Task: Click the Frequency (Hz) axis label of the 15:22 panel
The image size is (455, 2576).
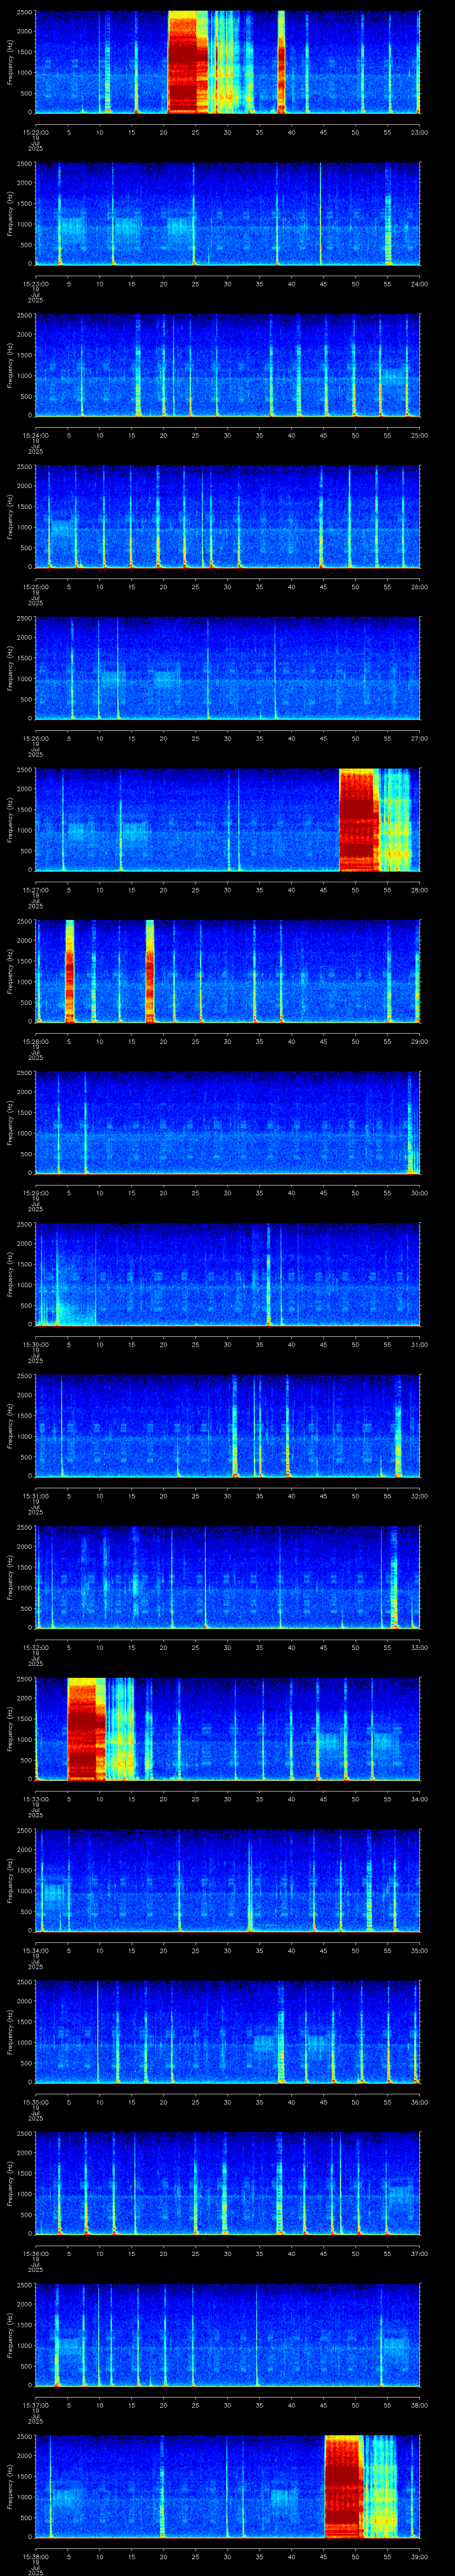Action: [10, 62]
